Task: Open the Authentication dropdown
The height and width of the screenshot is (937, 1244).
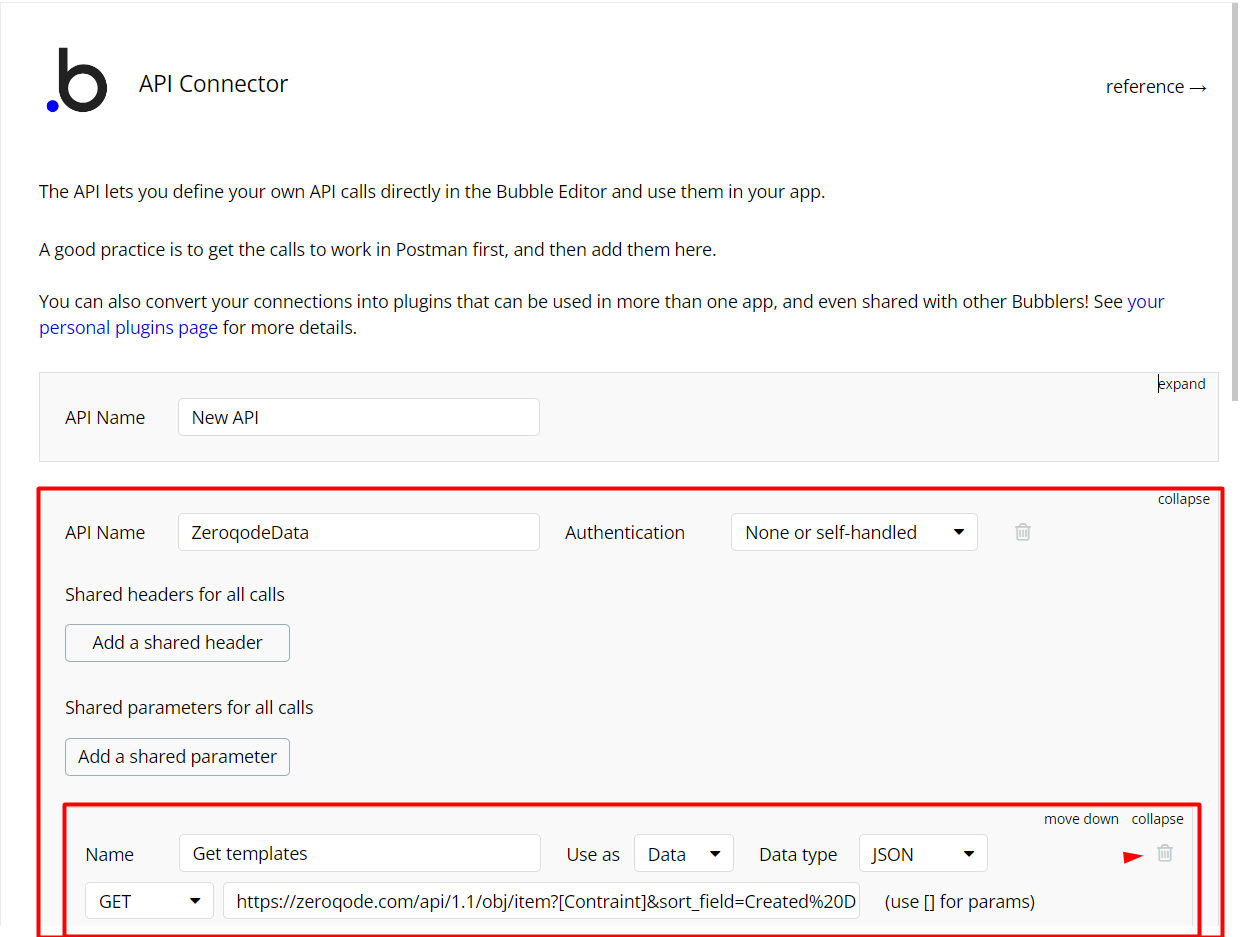Action: (x=854, y=532)
